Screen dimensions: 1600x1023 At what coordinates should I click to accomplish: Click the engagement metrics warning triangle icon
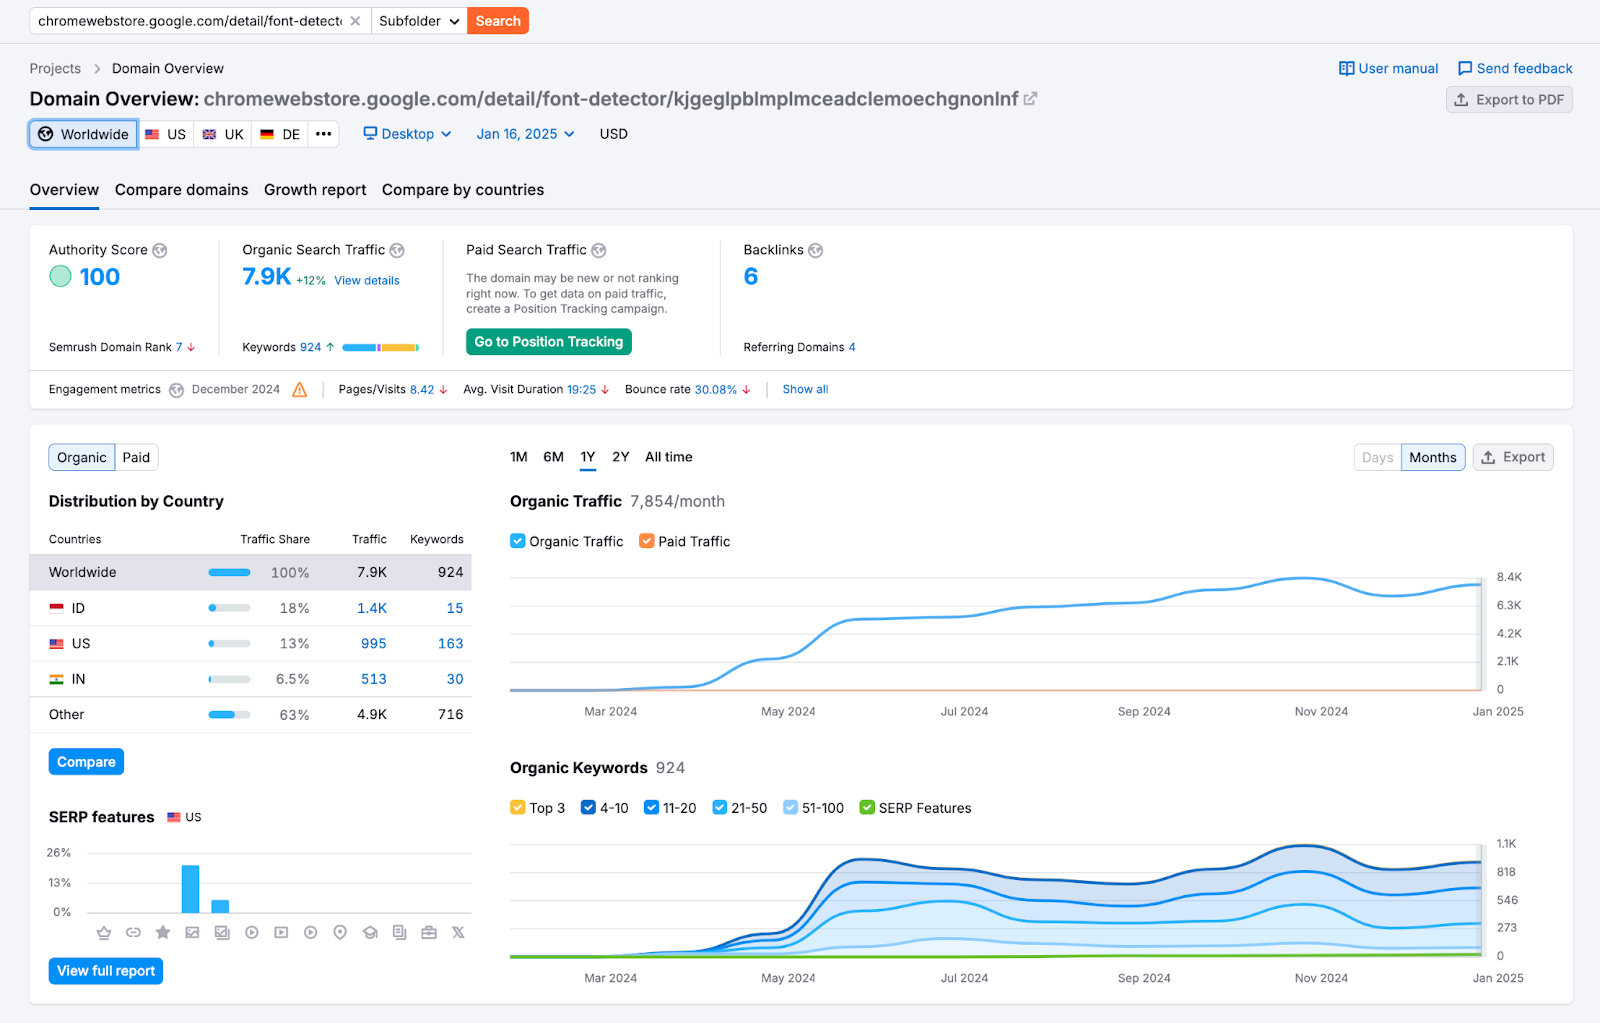300,390
